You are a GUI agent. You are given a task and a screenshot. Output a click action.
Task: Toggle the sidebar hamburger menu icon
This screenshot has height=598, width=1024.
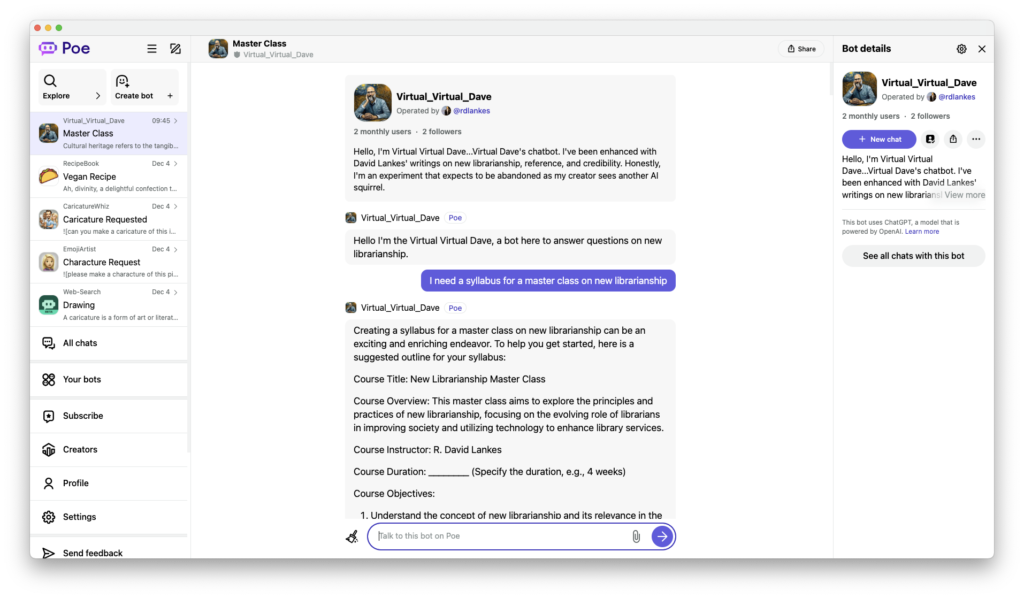point(152,48)
